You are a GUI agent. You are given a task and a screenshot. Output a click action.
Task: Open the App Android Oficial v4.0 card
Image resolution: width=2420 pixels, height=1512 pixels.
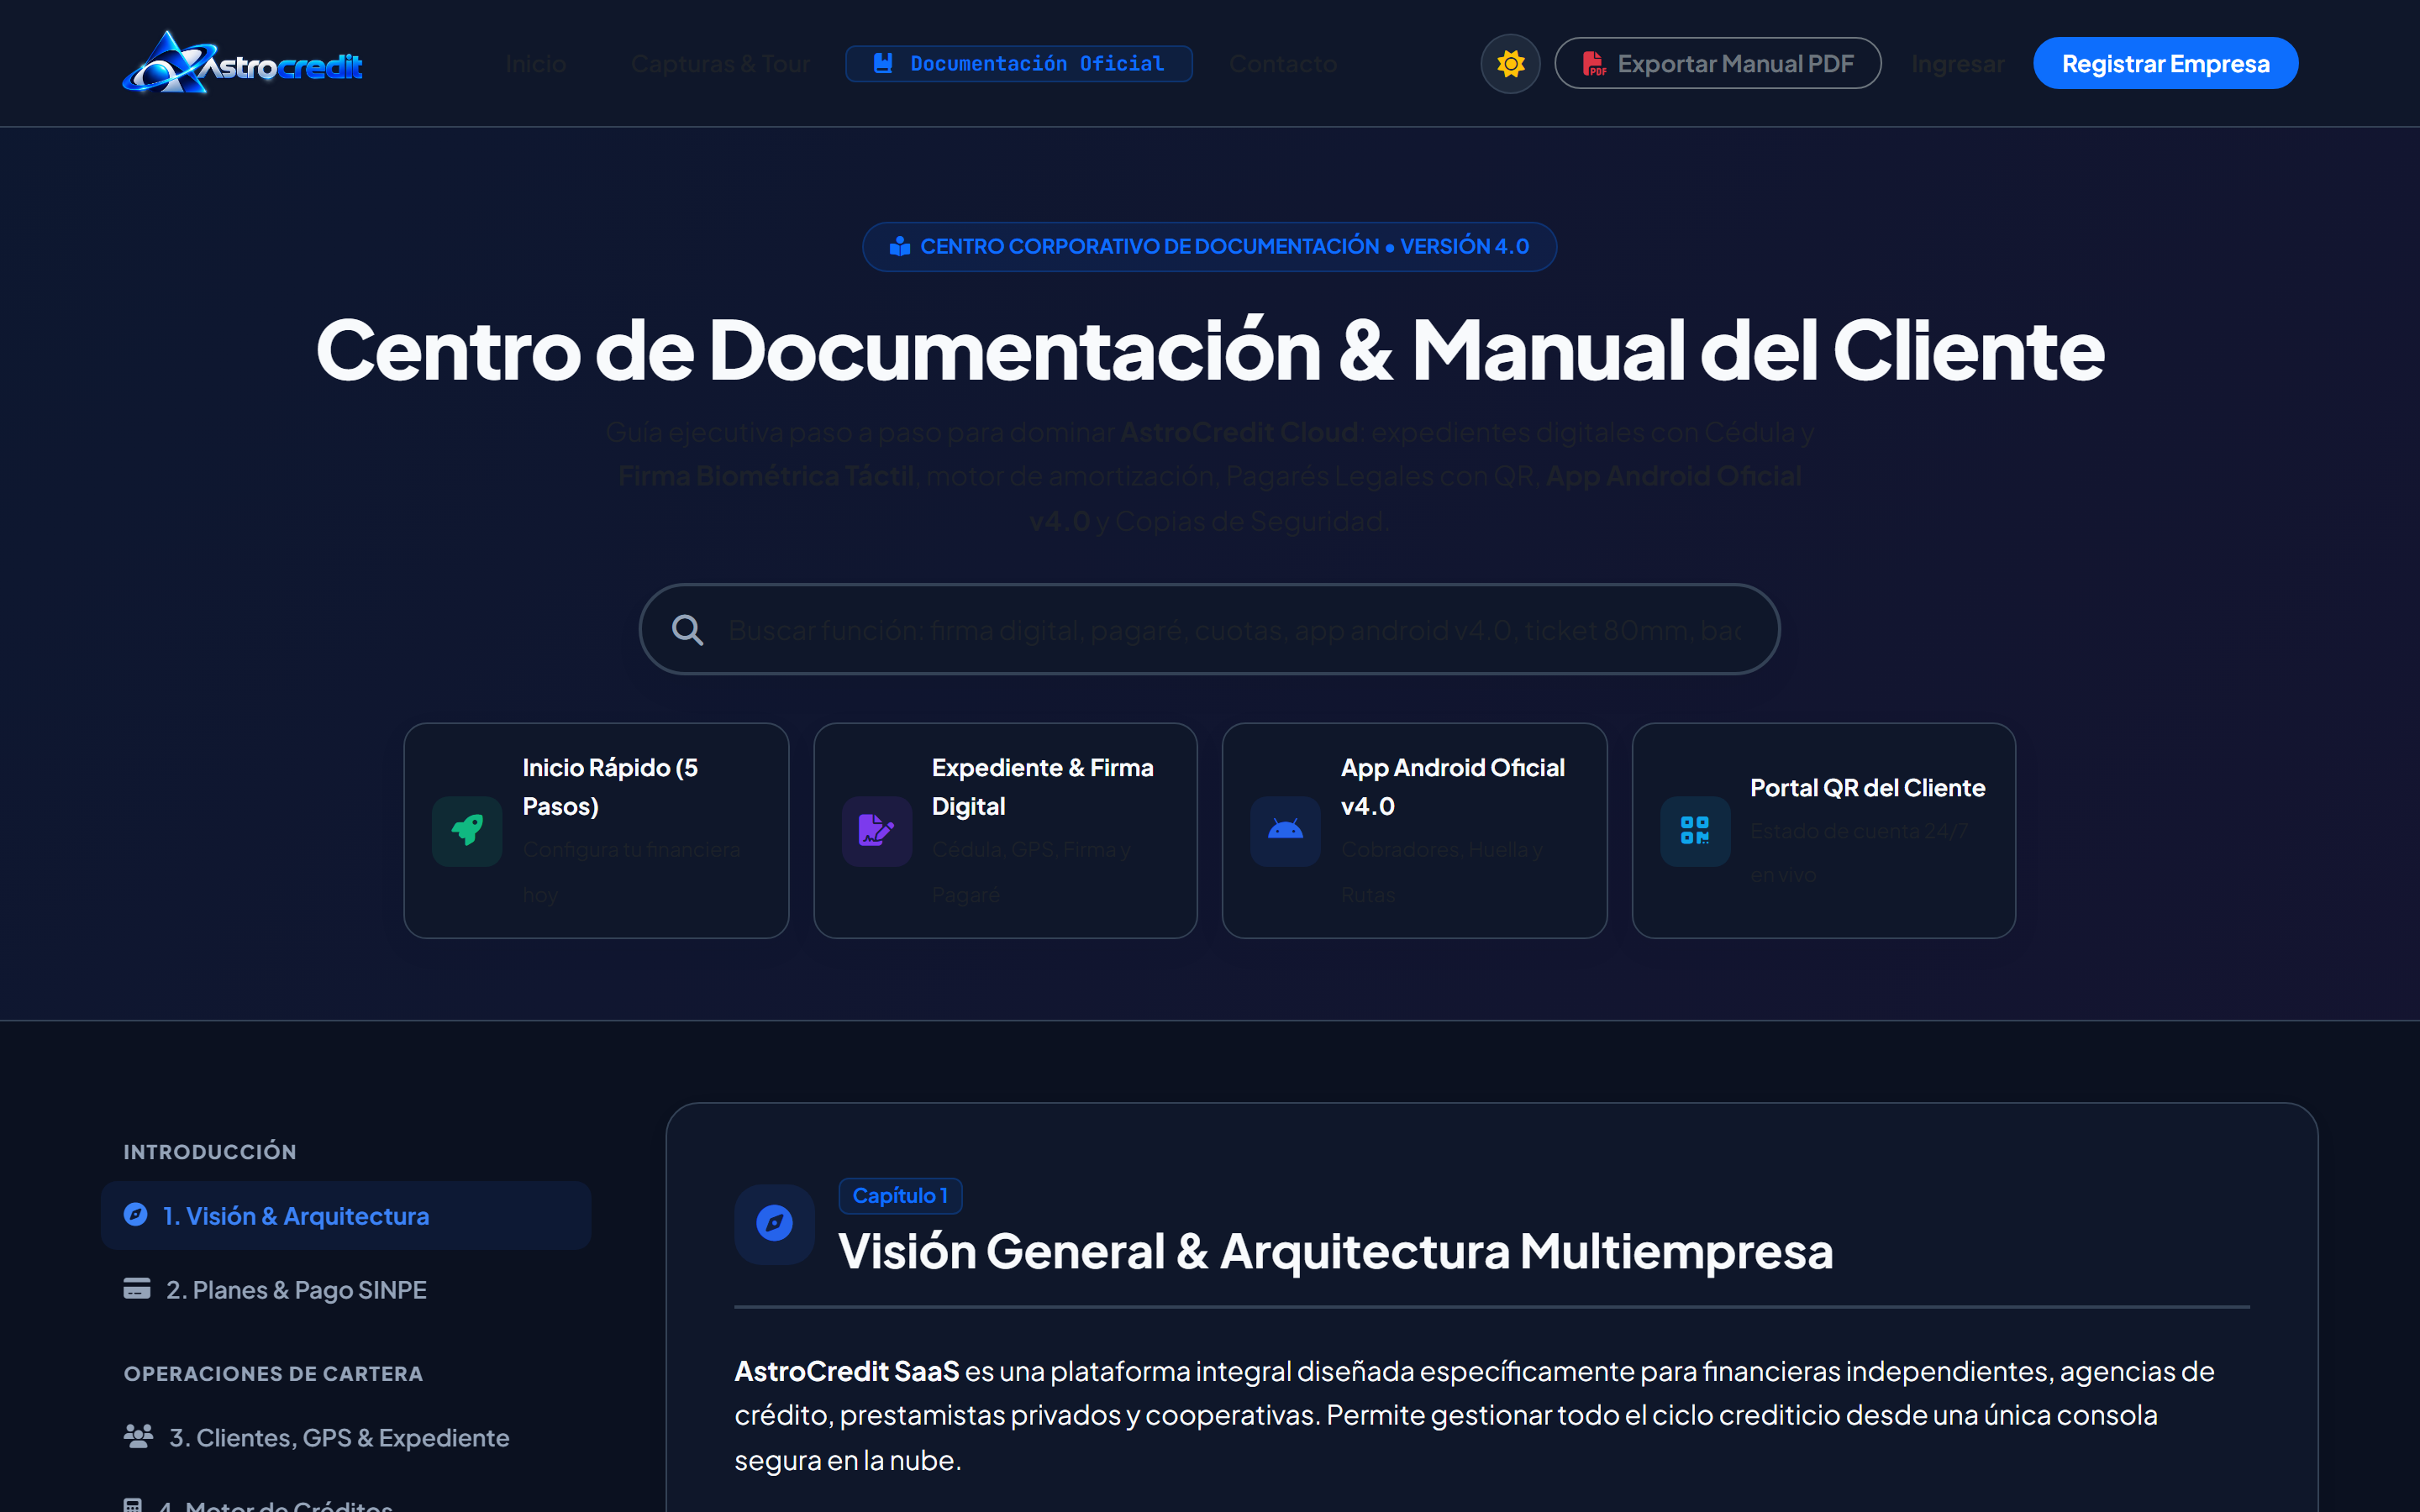pyautogui.click(x=1414, y=830)
